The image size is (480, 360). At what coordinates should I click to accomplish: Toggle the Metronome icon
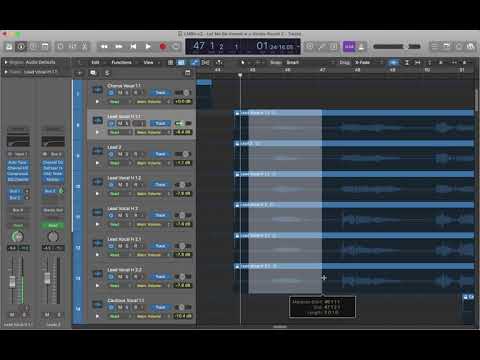point(361,47)
